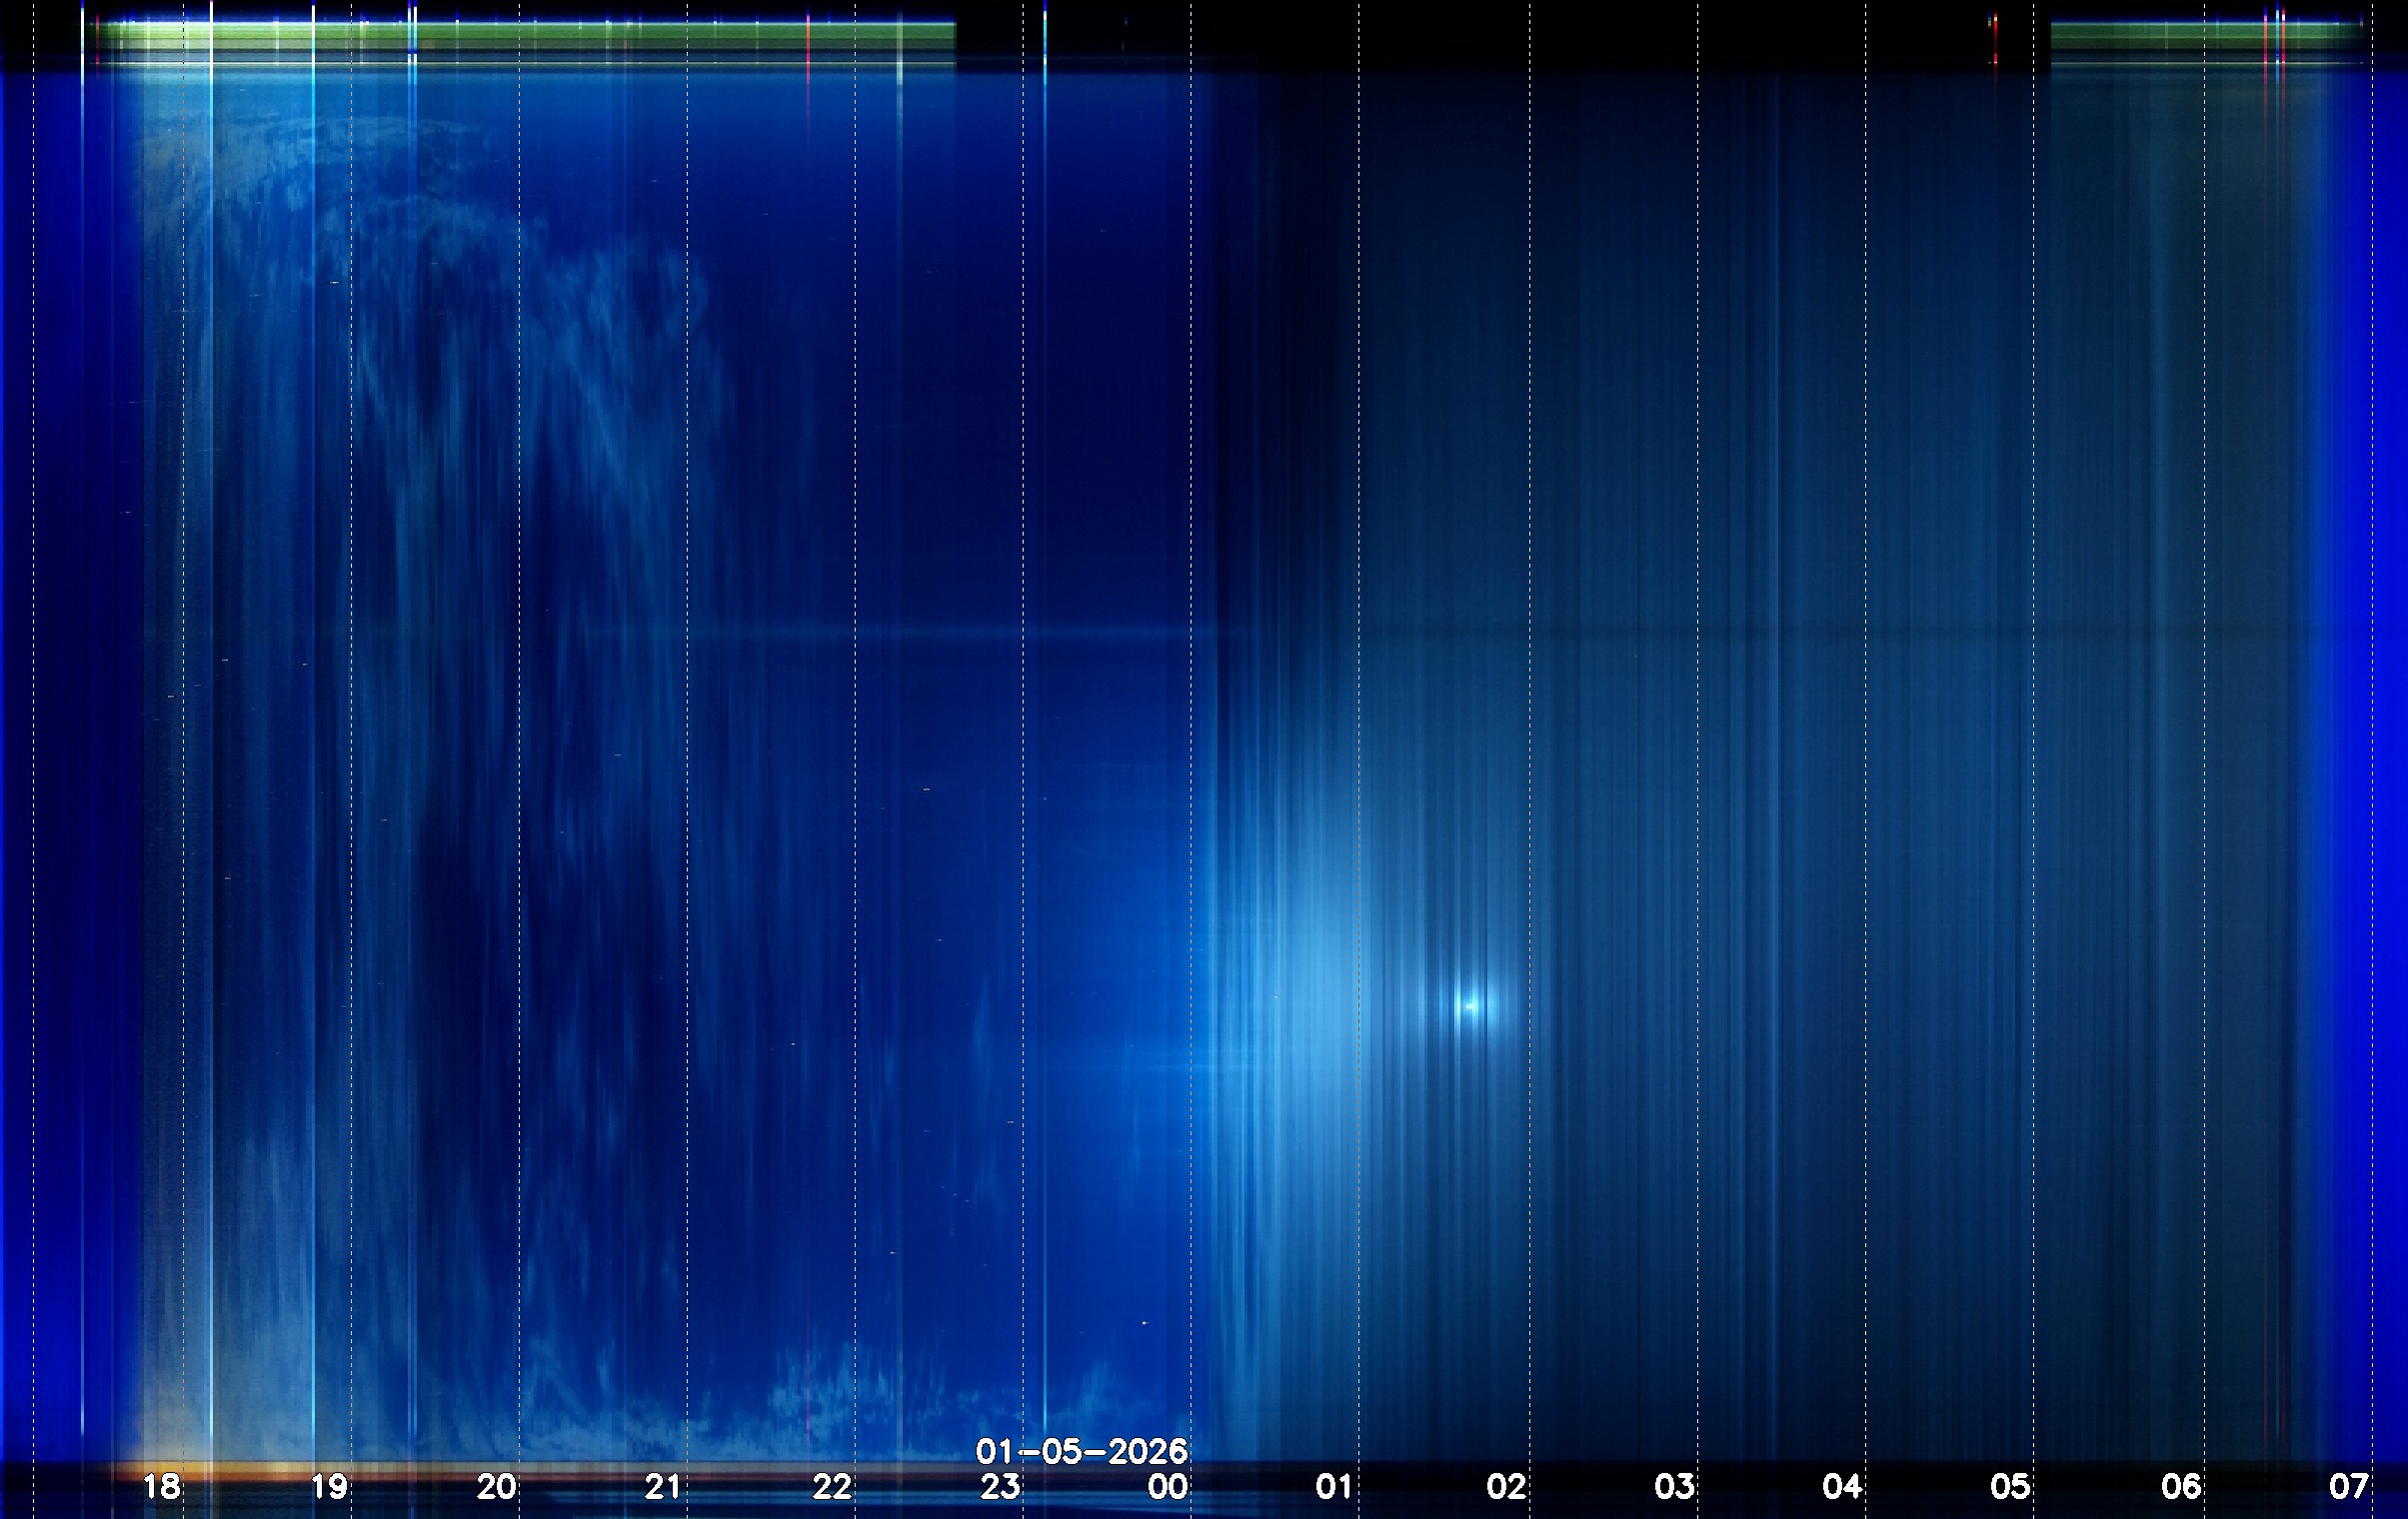The width and height of the screenshot is (2408, 1519).
Task: Click the 21 hour label
Action: (x=663, y=1487)
